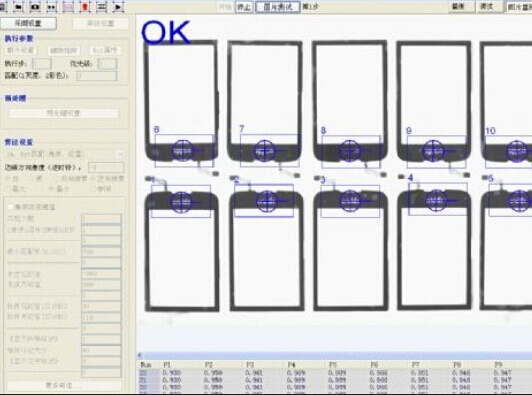Click the red record marker icon
The height and width of the screenshot is (395, 532).
85,6
